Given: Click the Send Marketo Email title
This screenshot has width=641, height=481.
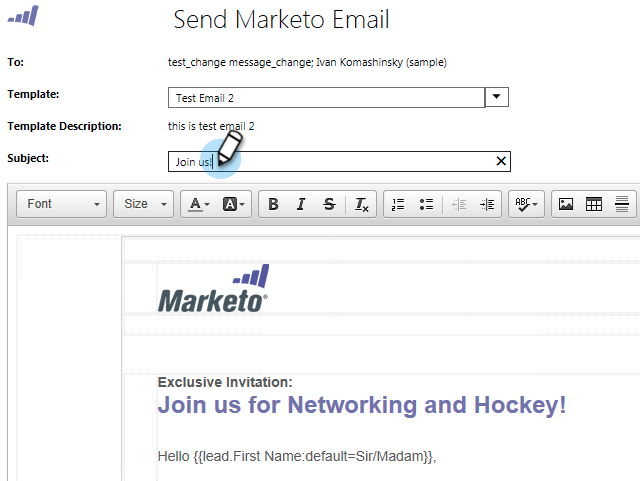Looking at the screenshot, I should (x=281, y=19).
